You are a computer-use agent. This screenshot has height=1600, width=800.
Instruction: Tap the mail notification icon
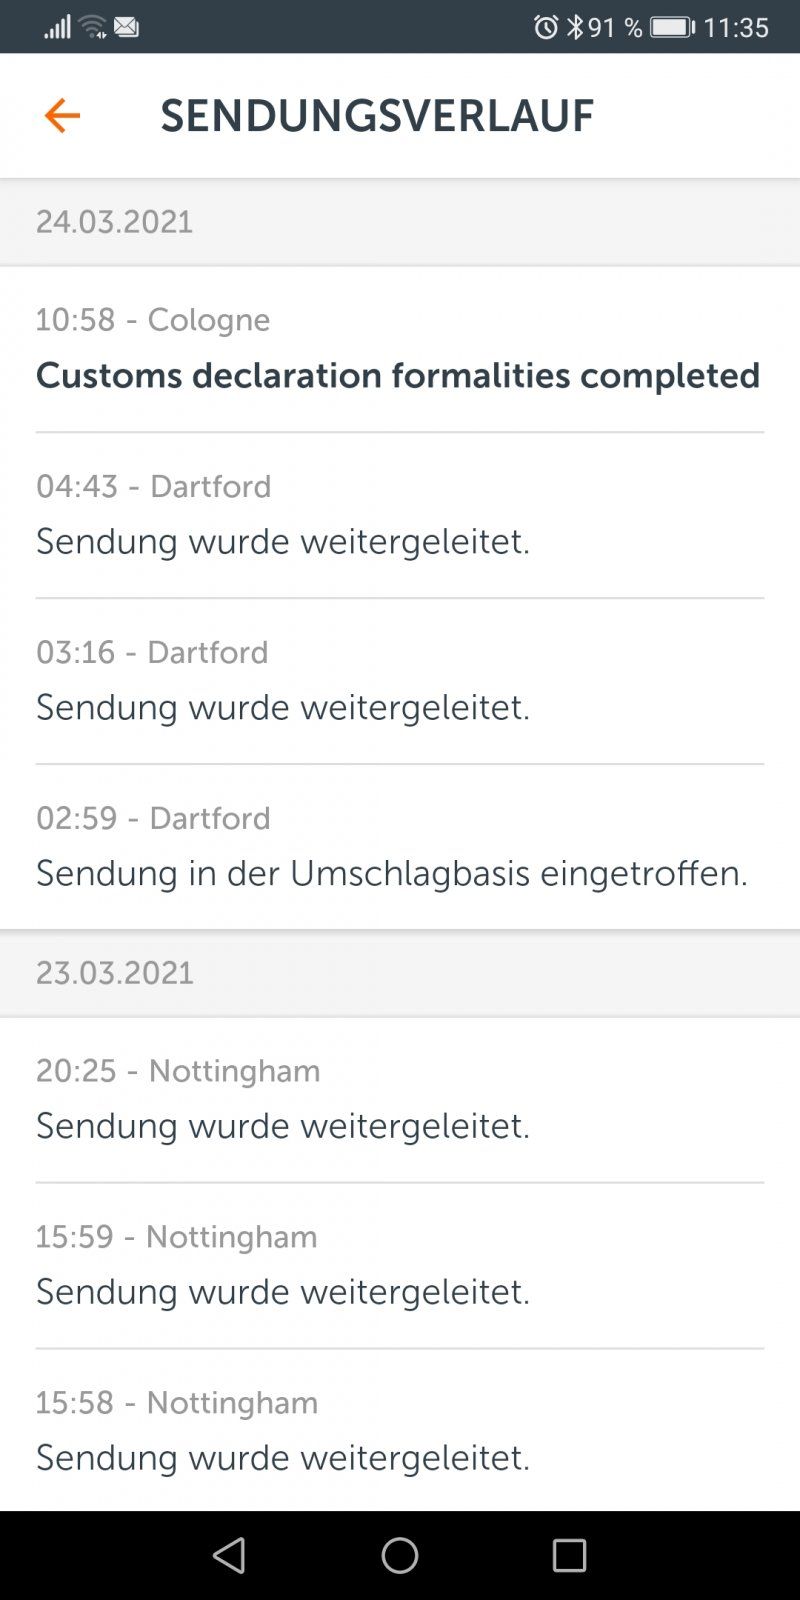pos(127,27)
